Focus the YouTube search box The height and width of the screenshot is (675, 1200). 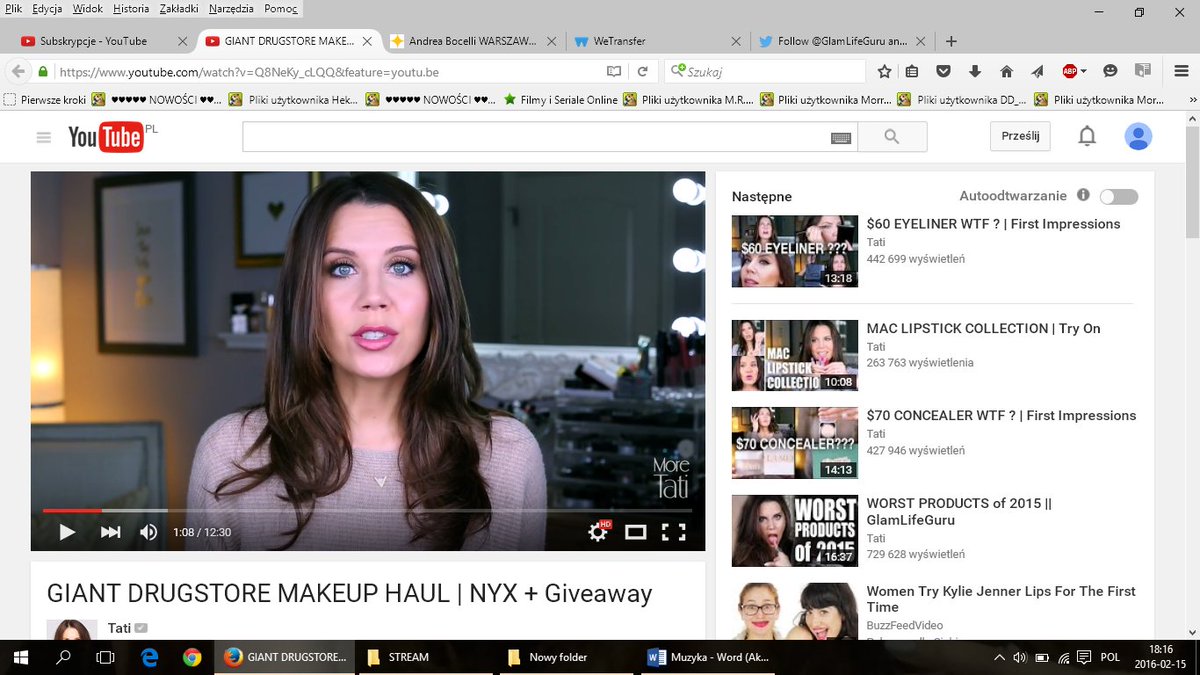(536, 137)
